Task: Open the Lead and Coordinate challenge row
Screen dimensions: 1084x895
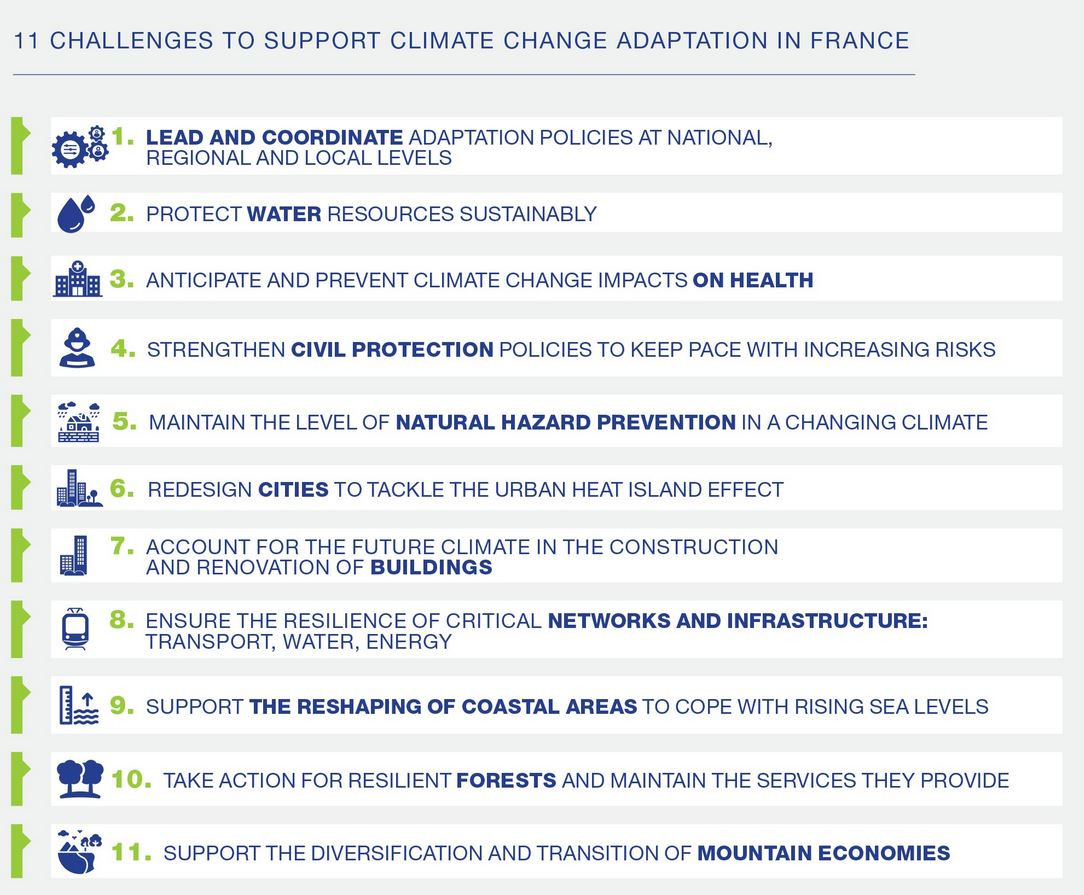Action: tap(458, 147)
